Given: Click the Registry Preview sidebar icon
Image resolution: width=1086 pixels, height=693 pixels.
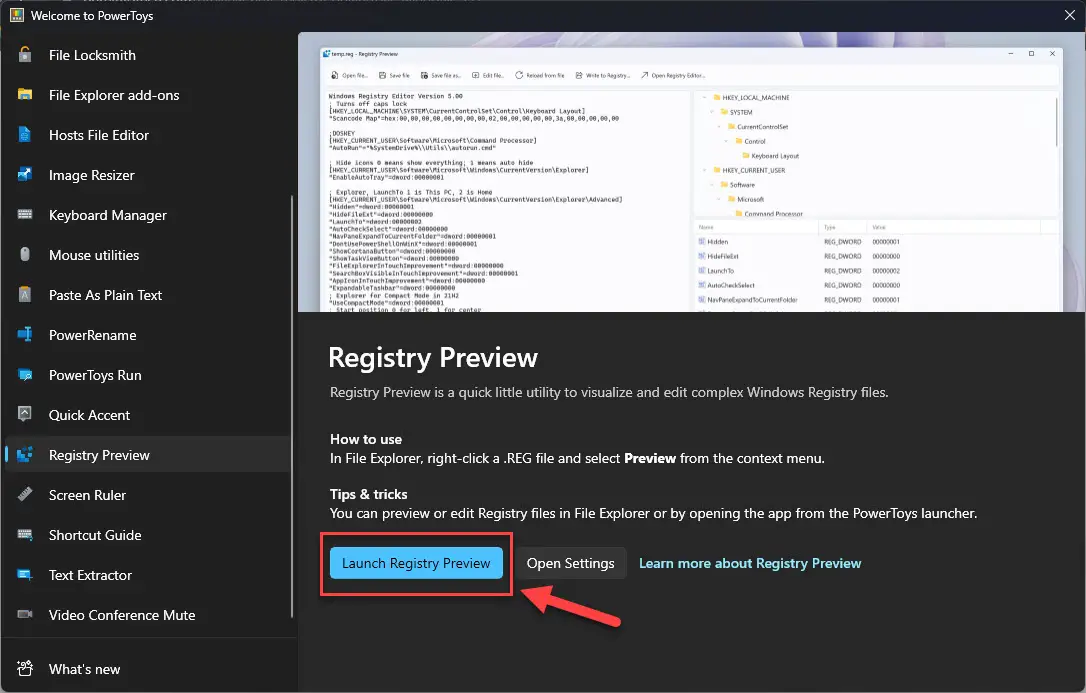Looking at the screenshot, I should point(25,455).
